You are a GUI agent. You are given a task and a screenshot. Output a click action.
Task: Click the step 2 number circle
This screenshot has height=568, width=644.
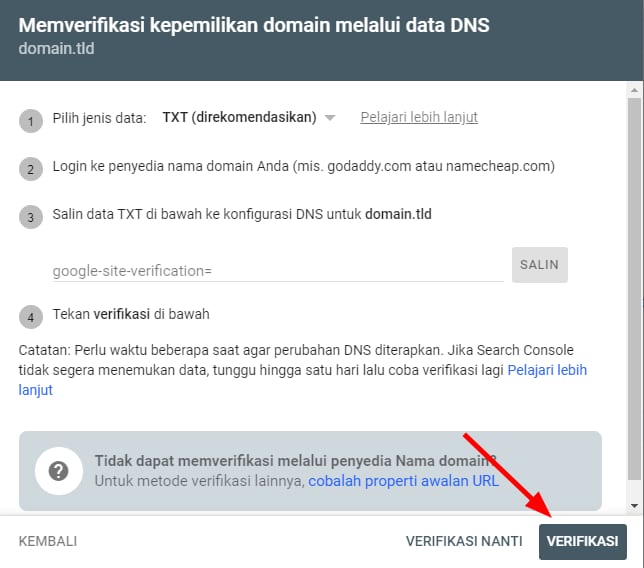coord(30,169)
